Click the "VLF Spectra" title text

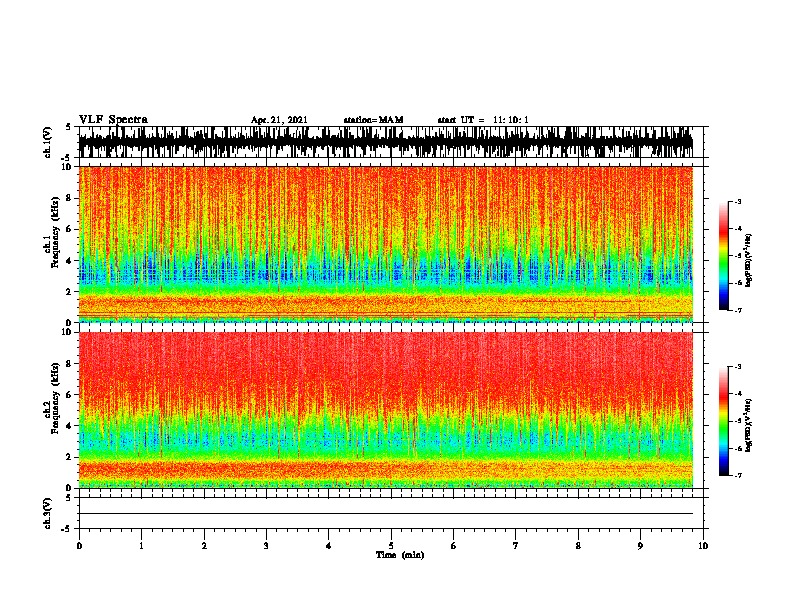pos(113,120)
